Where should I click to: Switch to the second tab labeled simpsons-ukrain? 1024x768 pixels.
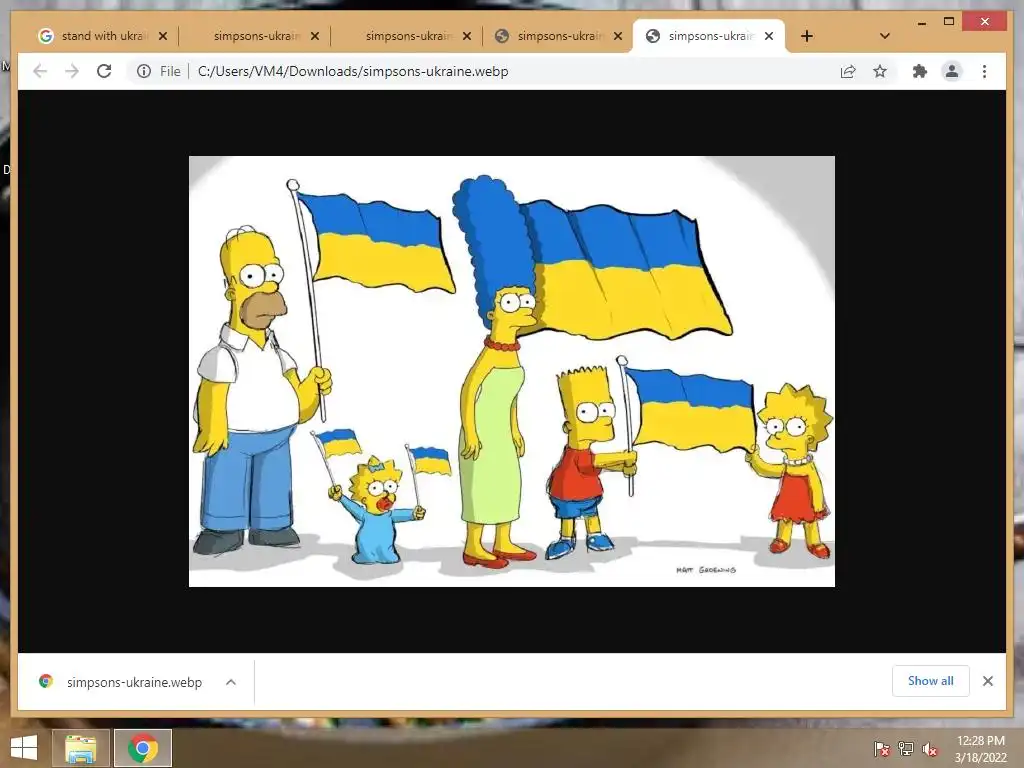256,36
